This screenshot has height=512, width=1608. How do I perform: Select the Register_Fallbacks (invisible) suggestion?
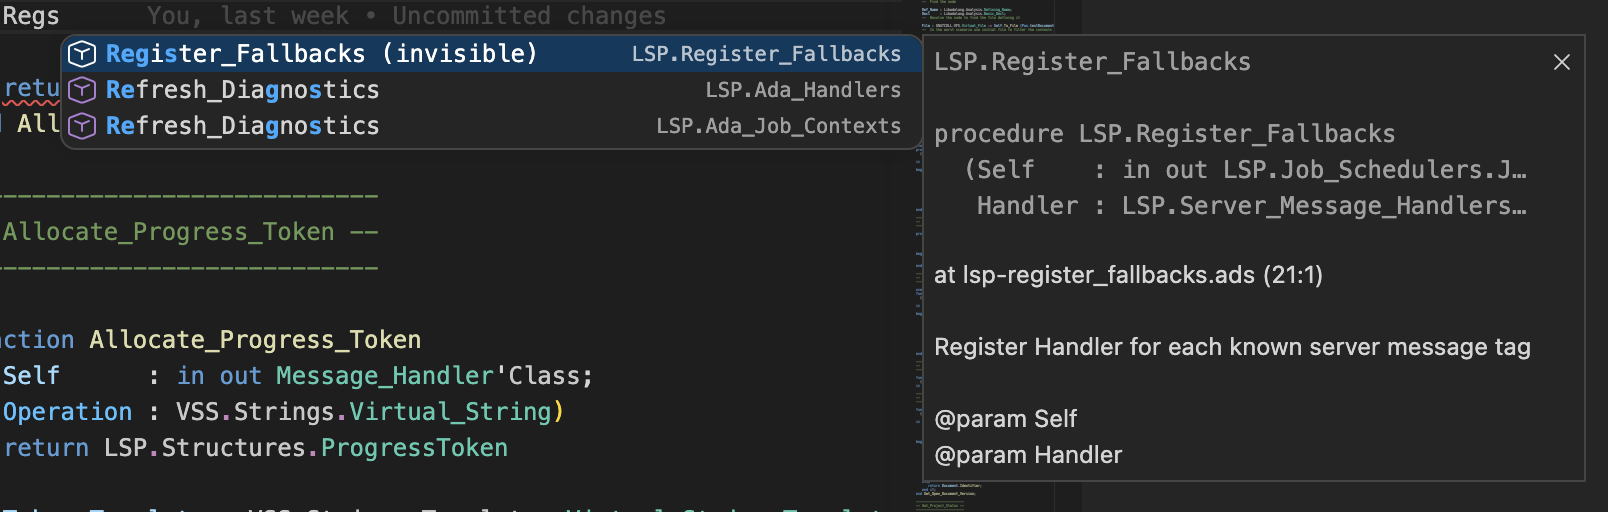[x=320, y=54]
